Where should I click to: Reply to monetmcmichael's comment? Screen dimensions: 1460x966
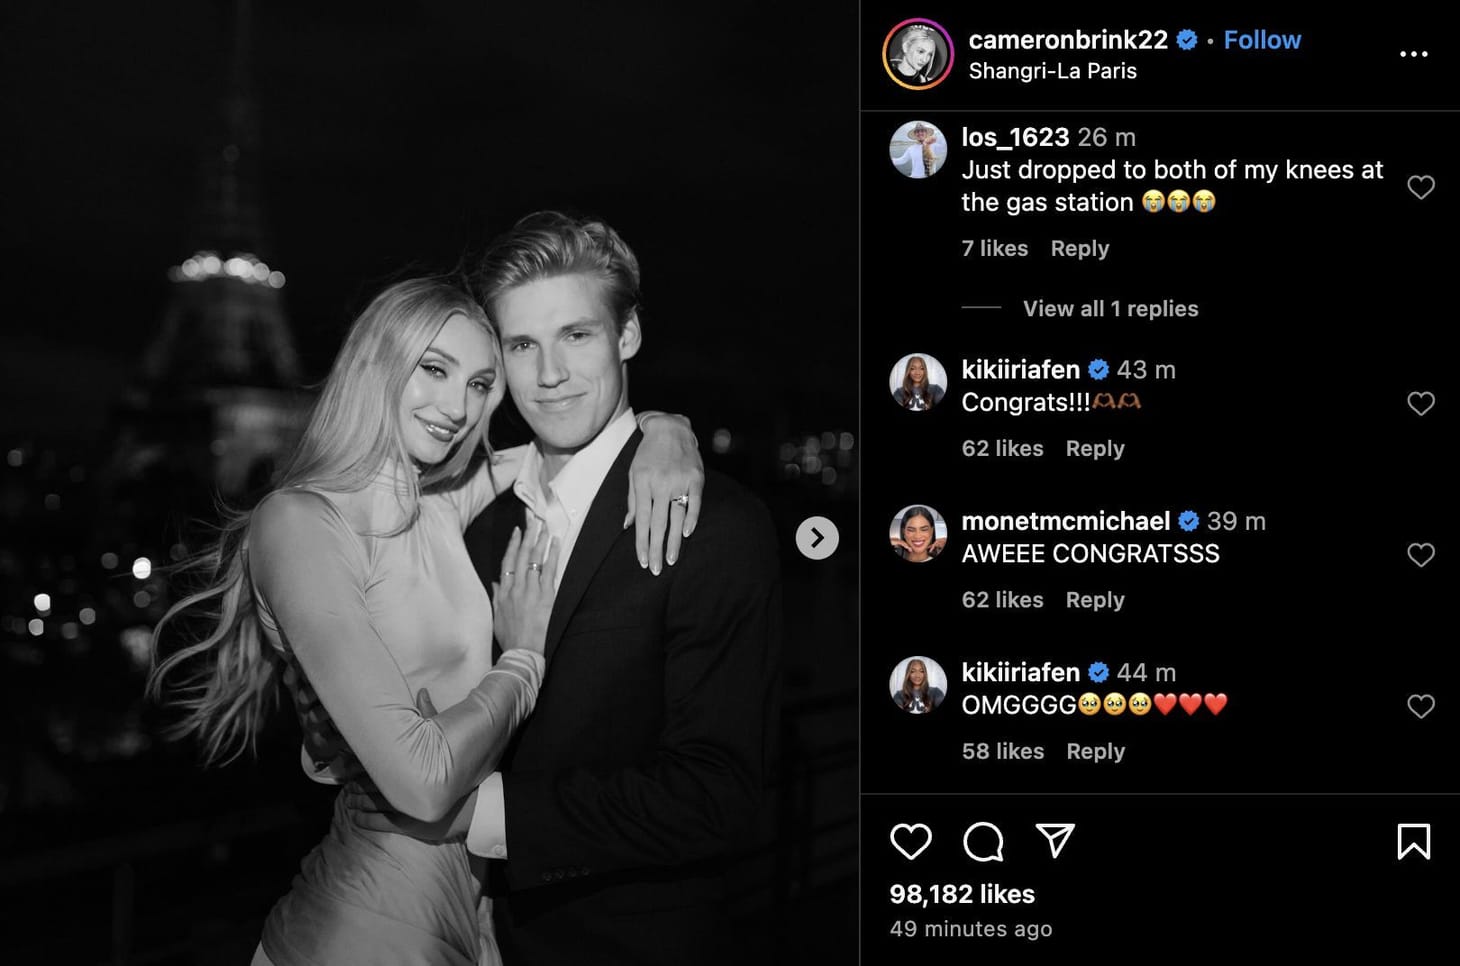[1094, 600]
